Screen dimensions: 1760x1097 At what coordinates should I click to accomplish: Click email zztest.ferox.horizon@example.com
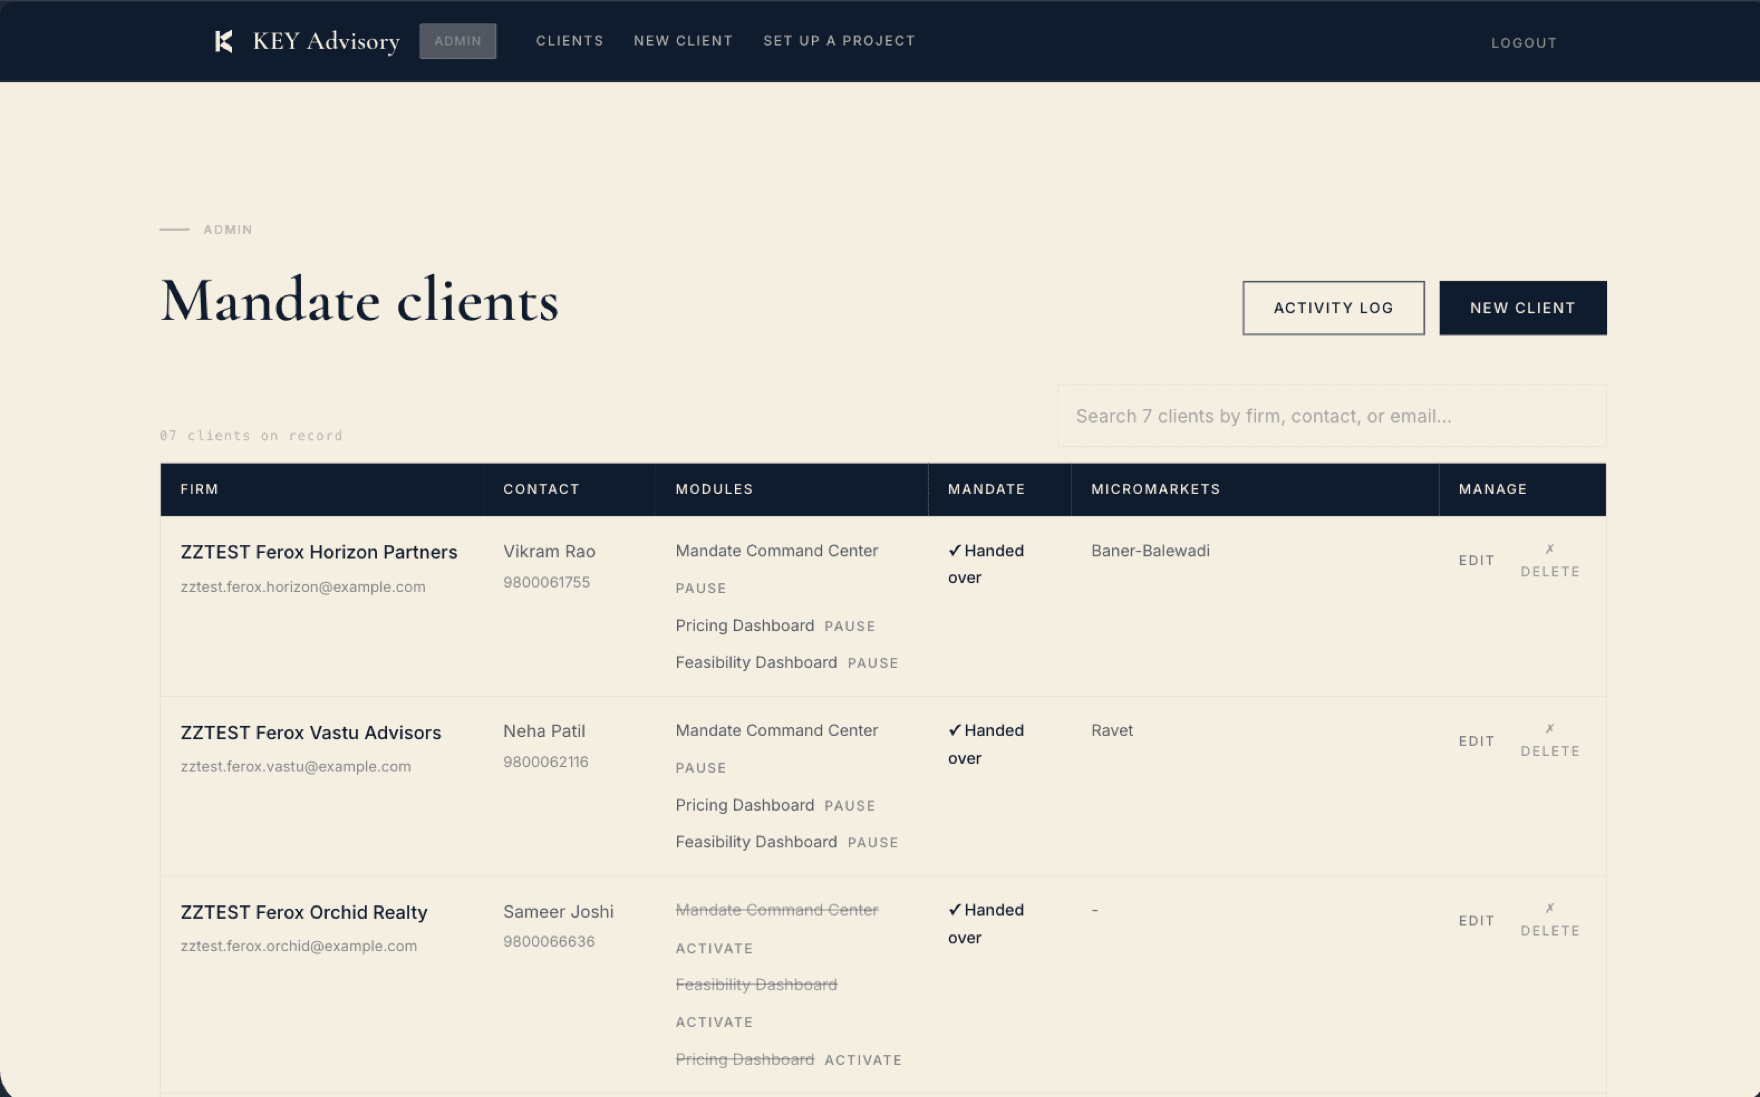tap(303, 587)
